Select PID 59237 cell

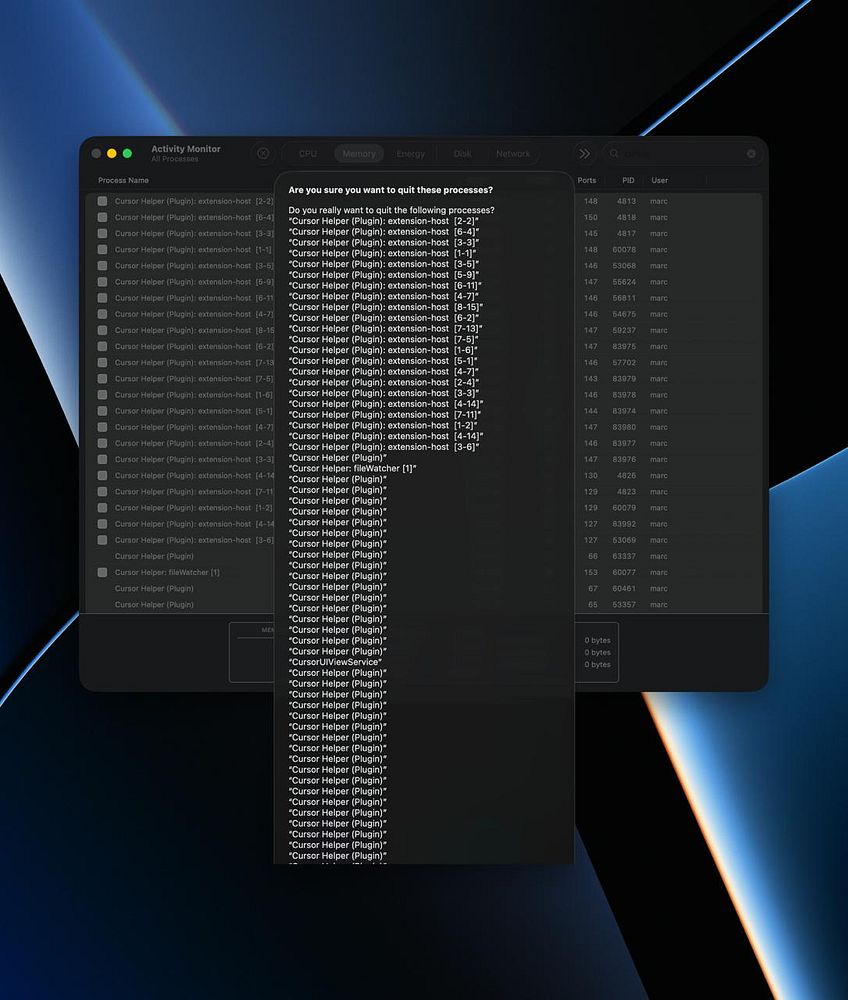(x=624, y=330)
